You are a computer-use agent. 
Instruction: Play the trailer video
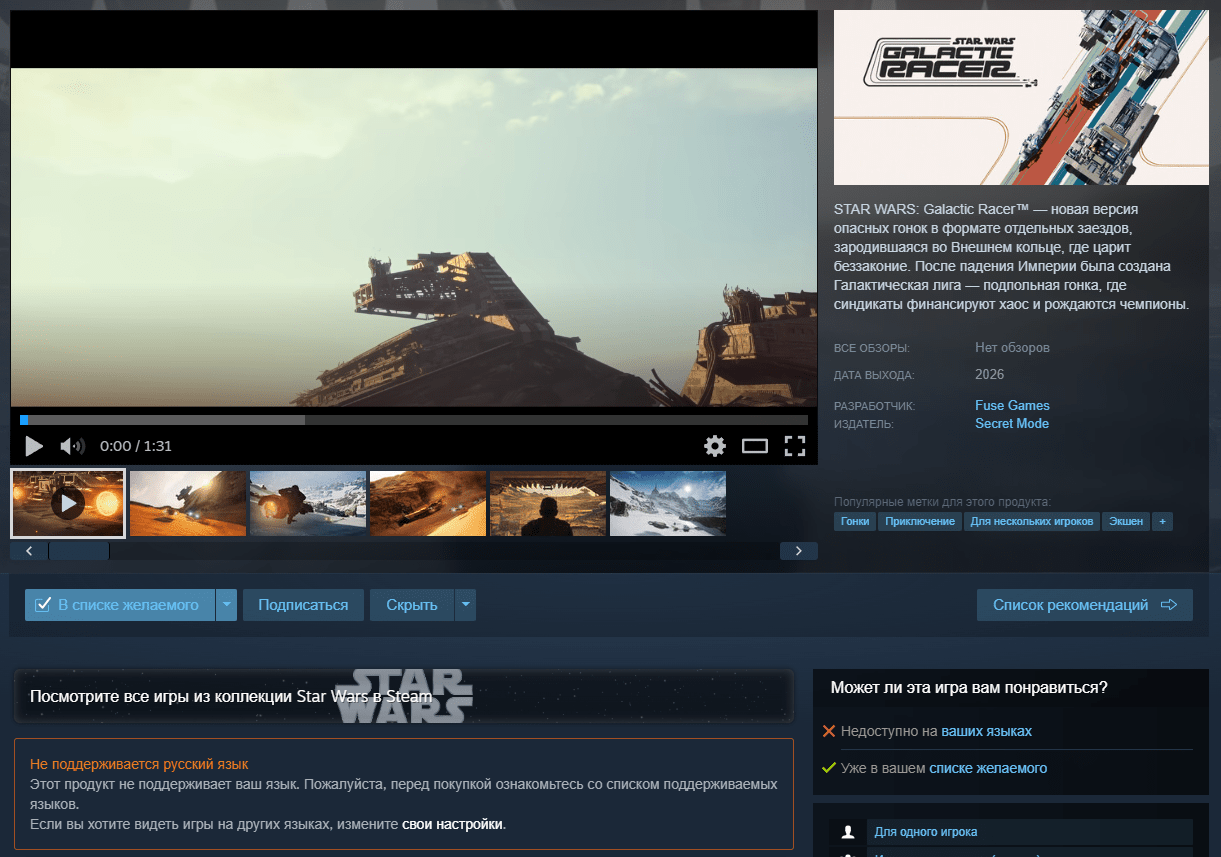click(34, 446)
